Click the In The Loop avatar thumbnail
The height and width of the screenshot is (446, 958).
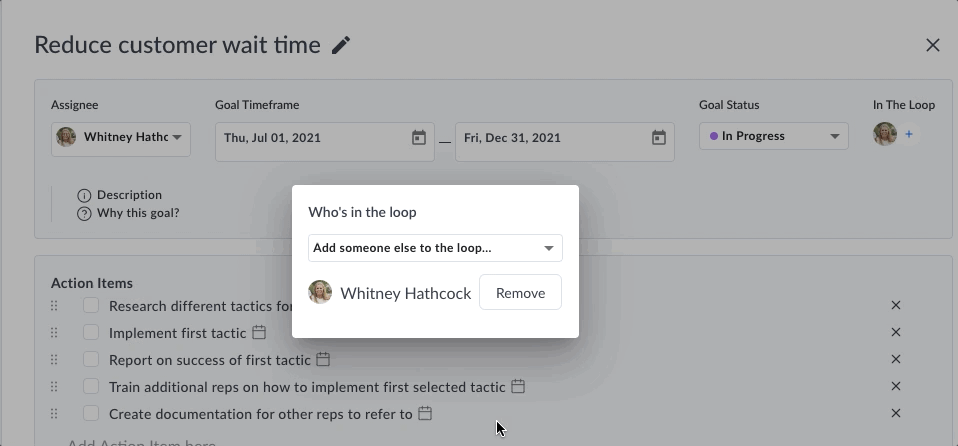pos(885,134)
